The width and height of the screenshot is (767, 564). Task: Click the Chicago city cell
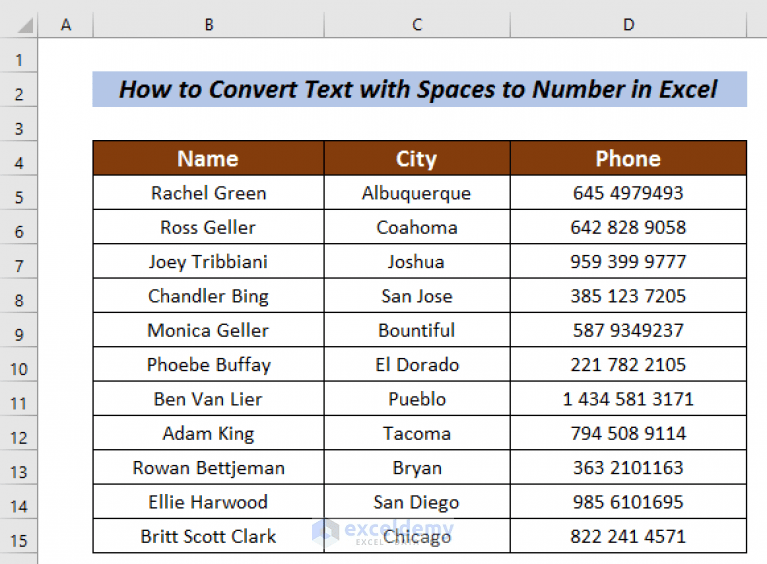[417, 536]
